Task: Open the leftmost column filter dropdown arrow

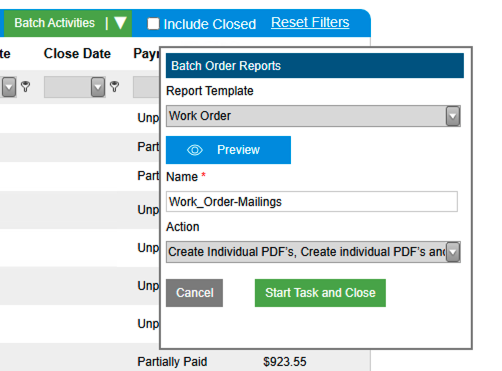Action: click(9, 87)
